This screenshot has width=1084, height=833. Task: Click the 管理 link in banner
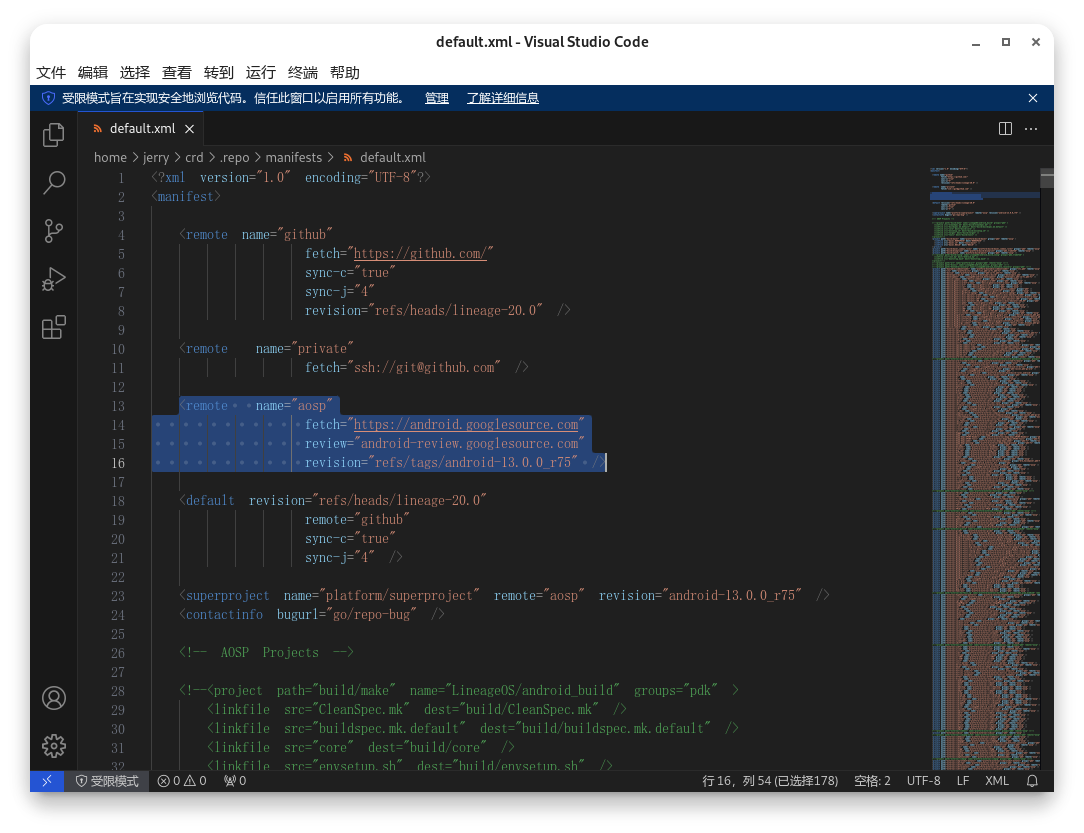point(437,98)
